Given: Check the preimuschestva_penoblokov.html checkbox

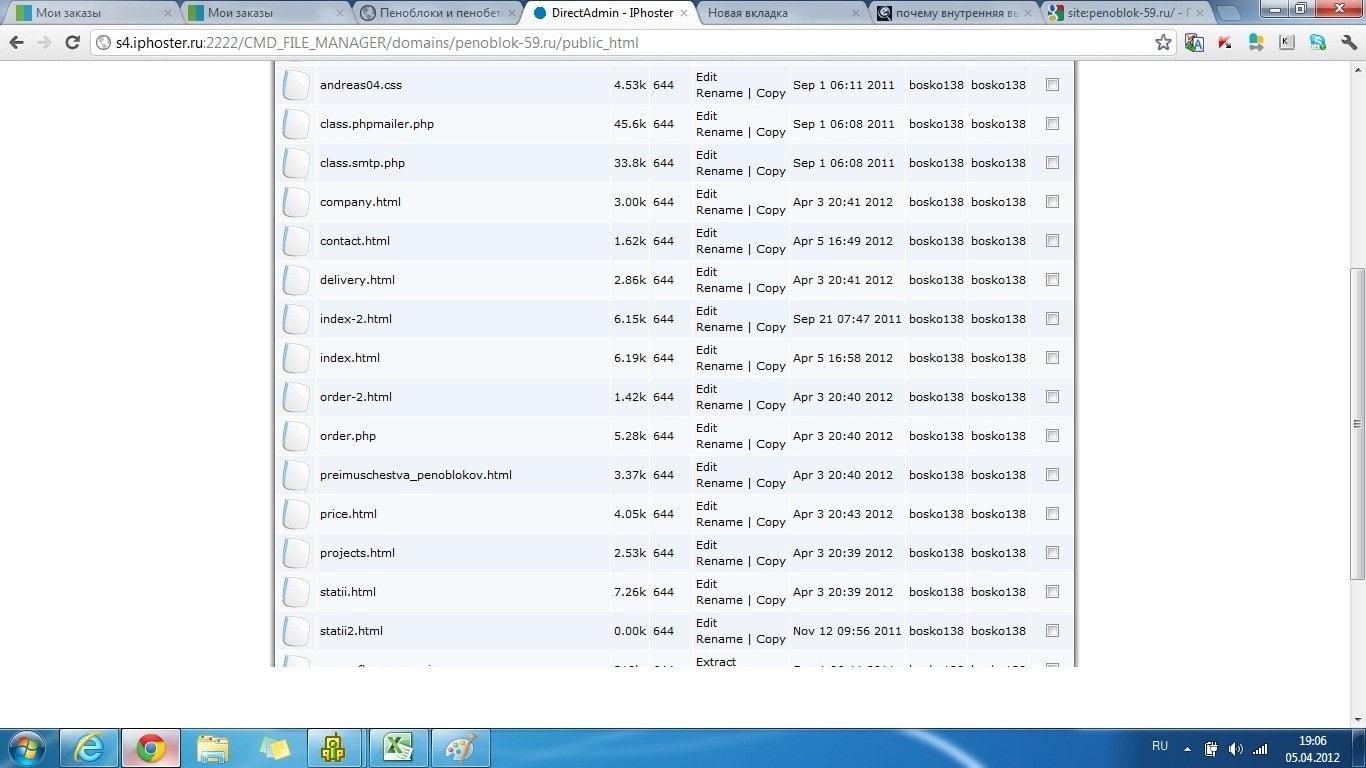Looking at the screenshot, I should click(x=1052, y=475).
